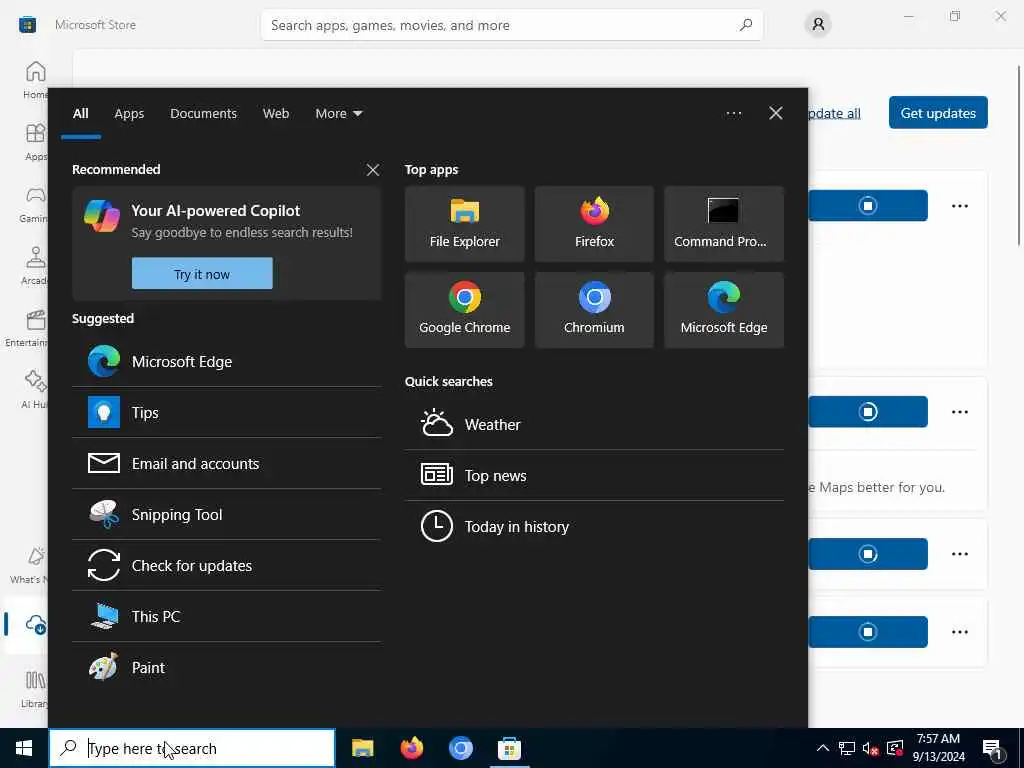The width and height of the screenshot is (1024, 768).
Task: Open File Explorer from the taskbar
Action: (x=362, y=748)
